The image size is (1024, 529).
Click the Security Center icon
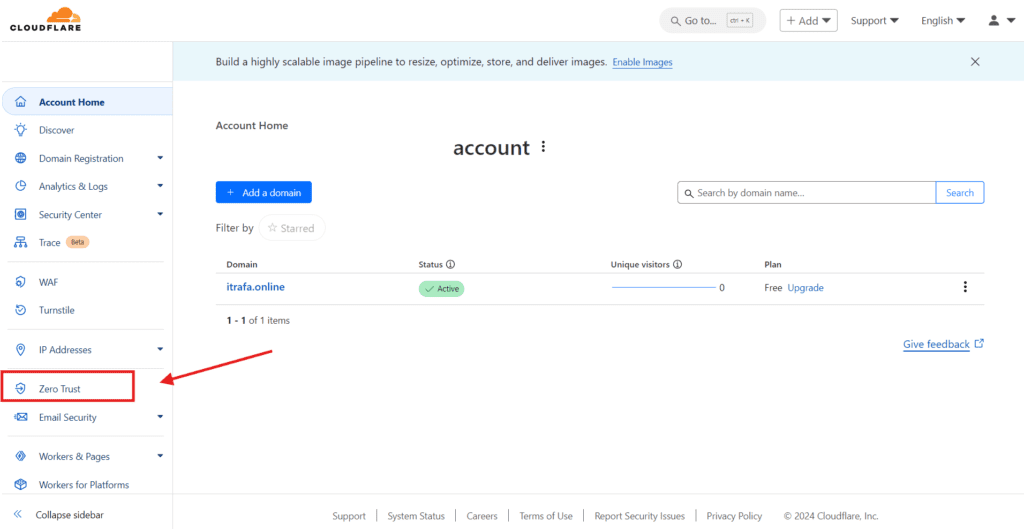pyautogui.click(x=21, y=214)
